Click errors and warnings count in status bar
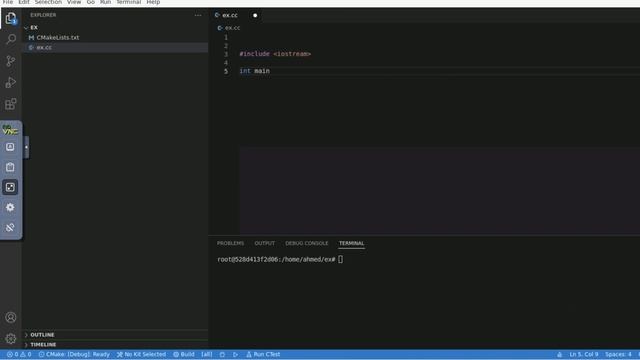This screenshot has width=640, height=360. point(19,354)
